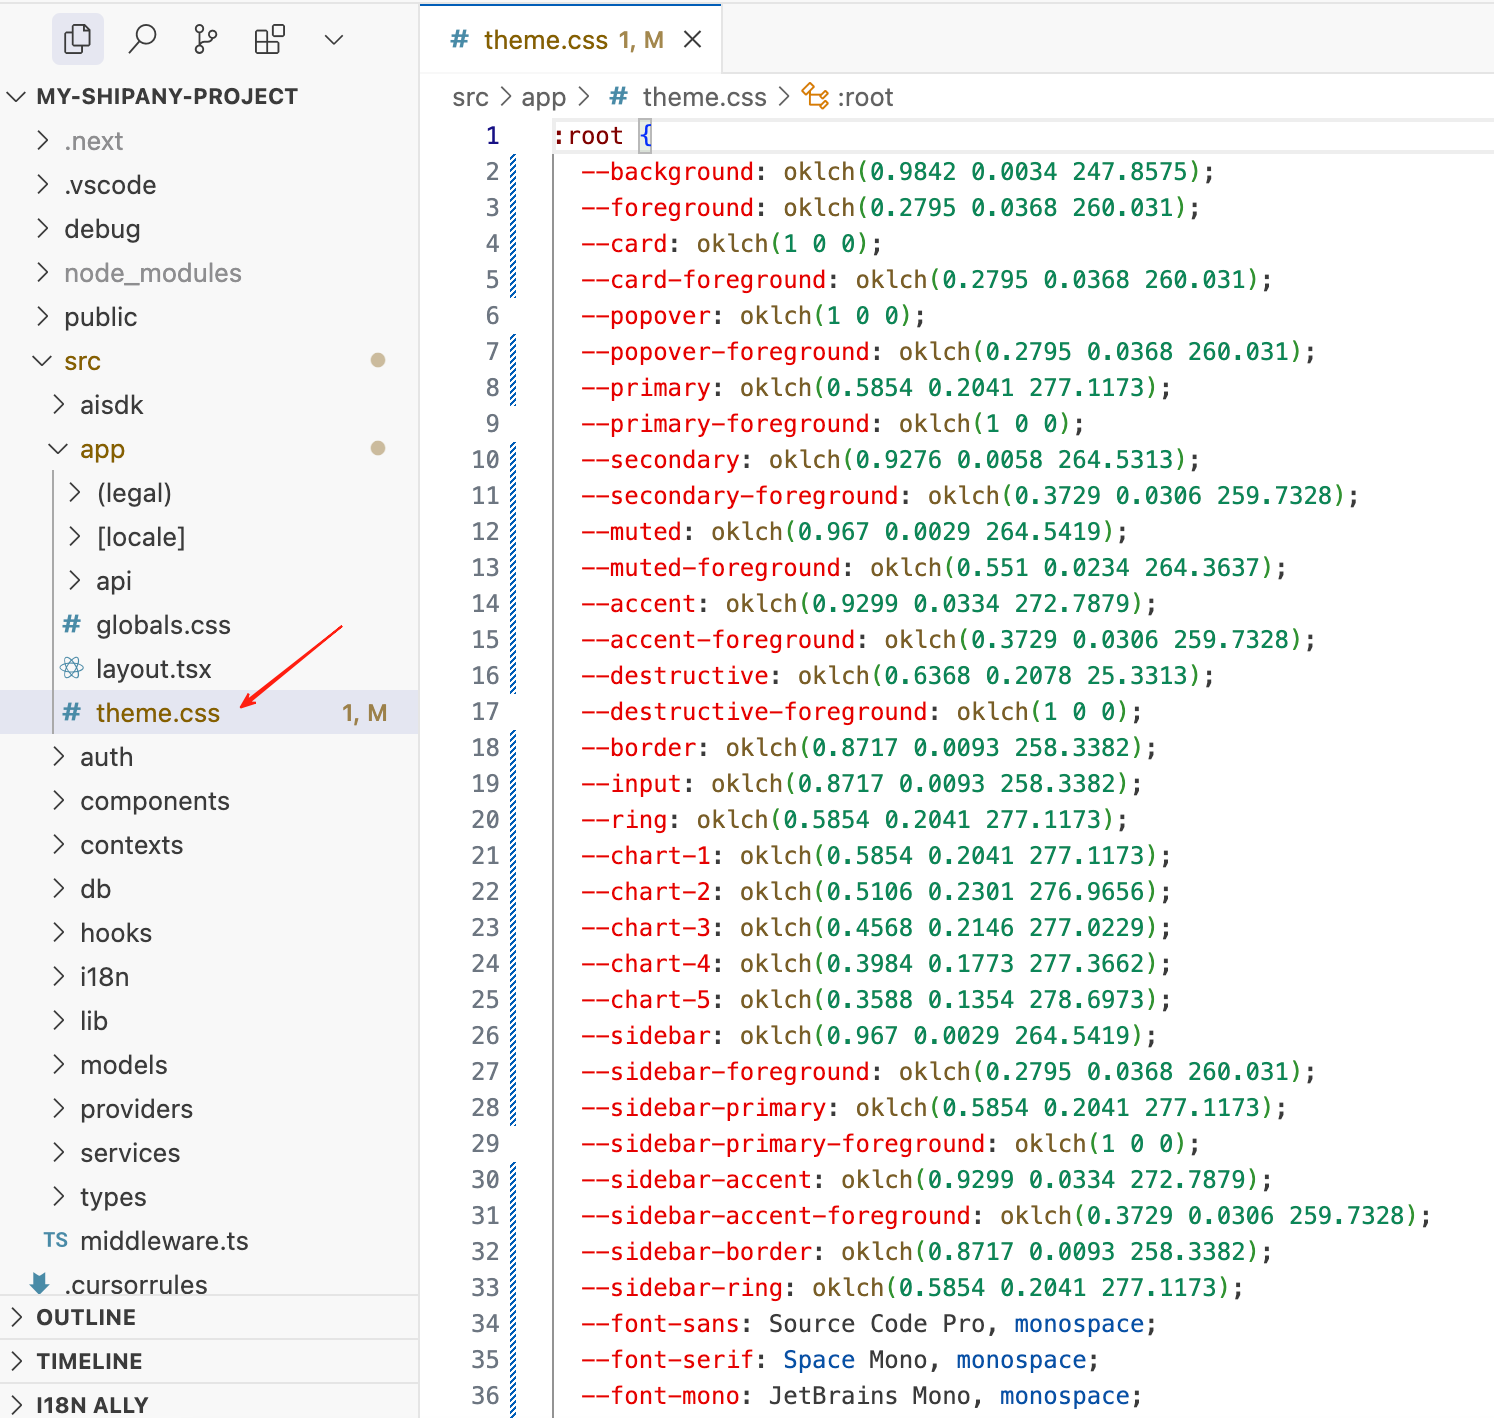This screenshot has width=1494, height=1418.
Task: Click the download icon next to .cursorrules
Action: pos(38,1283)
